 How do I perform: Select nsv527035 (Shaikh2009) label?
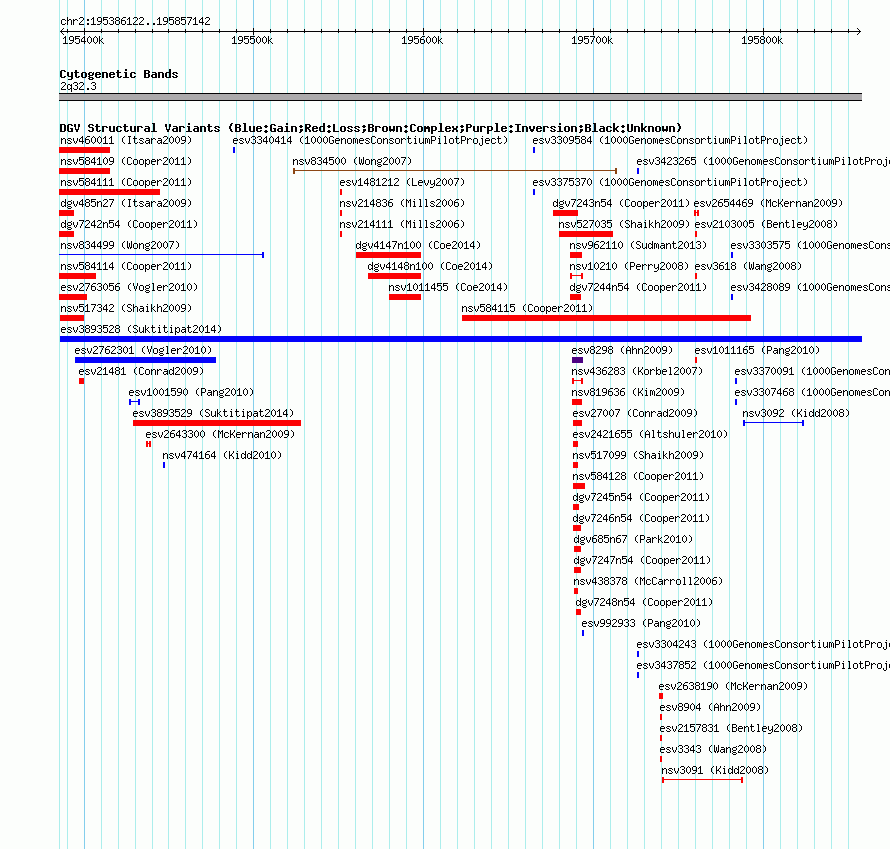pyautogui.click(x=624, y=224)
